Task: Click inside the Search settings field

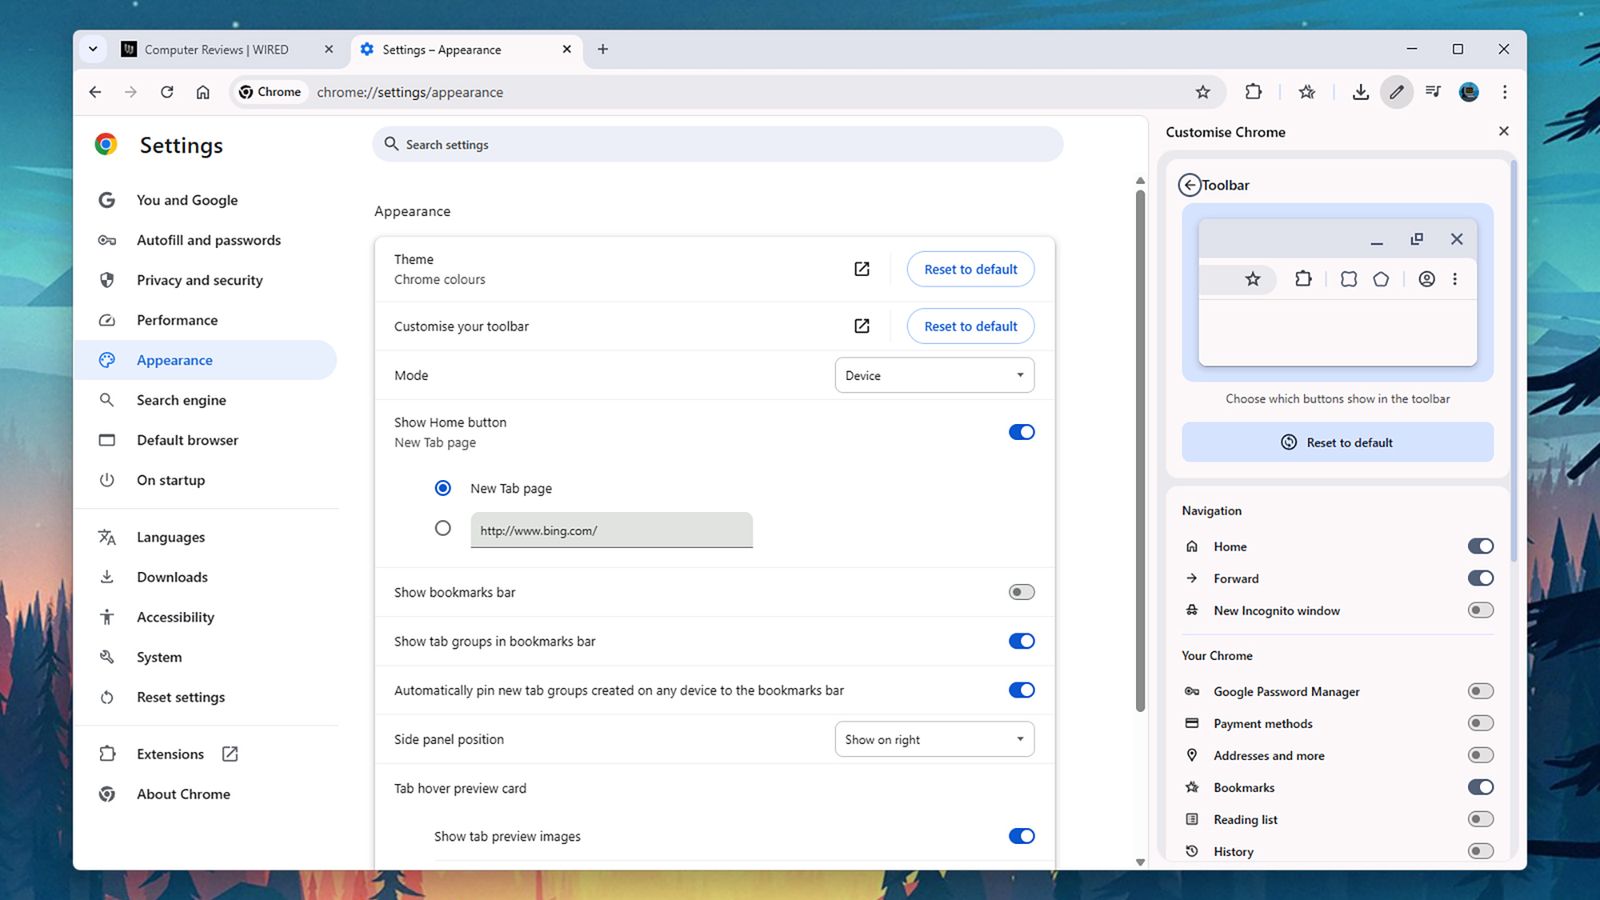Action: pos(715,144)
